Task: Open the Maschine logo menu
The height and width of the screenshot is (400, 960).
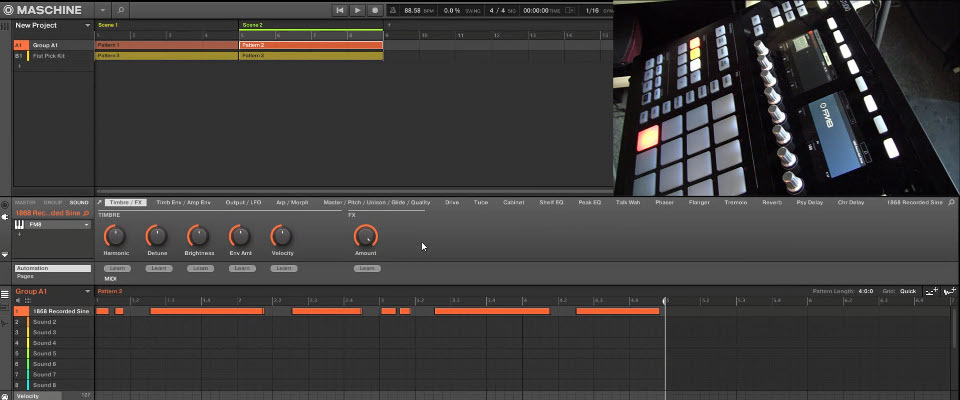Action: click(x=43, y=10)
